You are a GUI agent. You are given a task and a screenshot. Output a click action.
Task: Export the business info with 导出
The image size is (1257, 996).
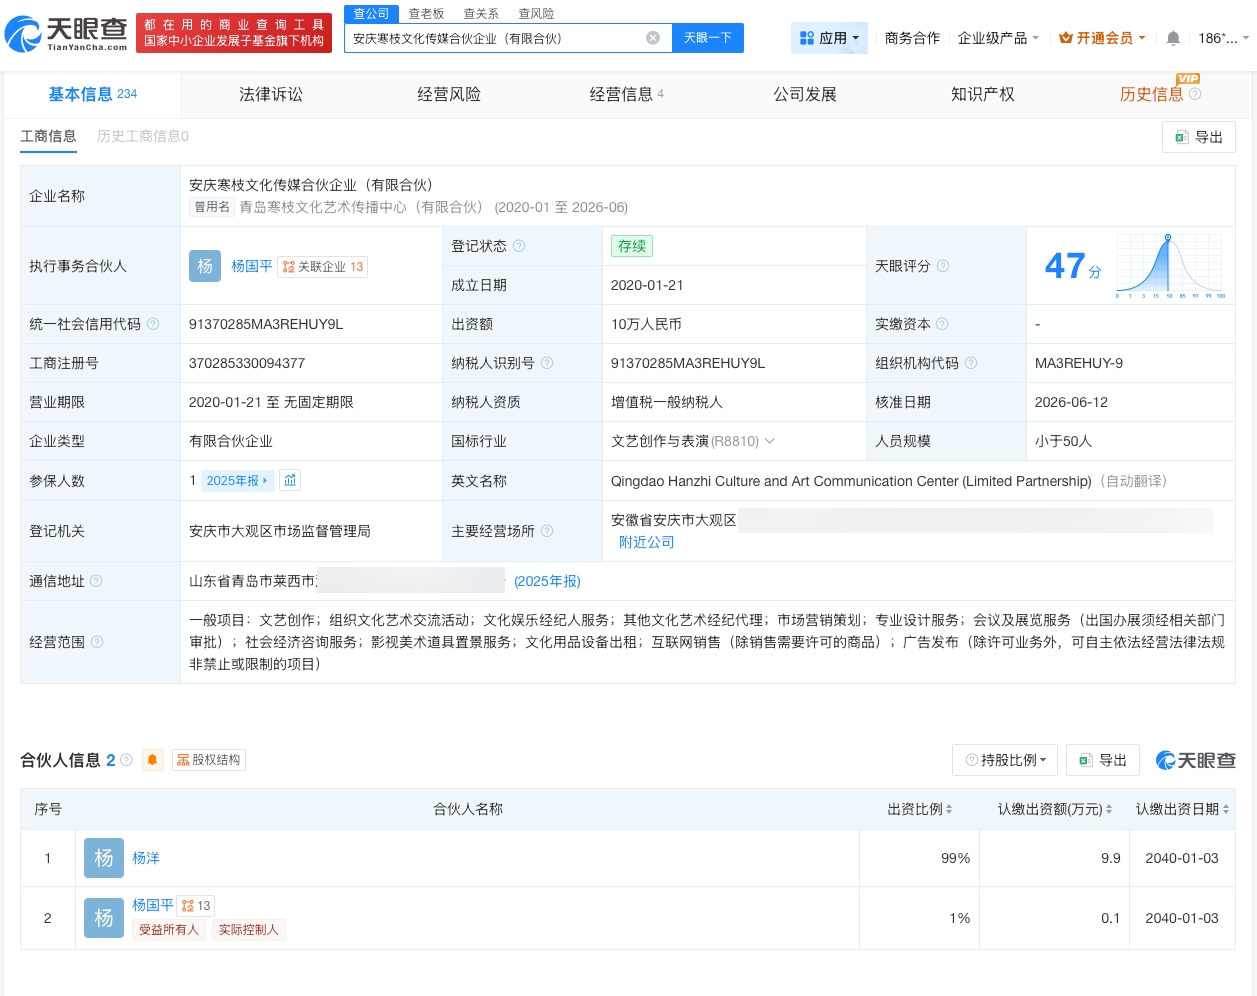(1199, 137)
